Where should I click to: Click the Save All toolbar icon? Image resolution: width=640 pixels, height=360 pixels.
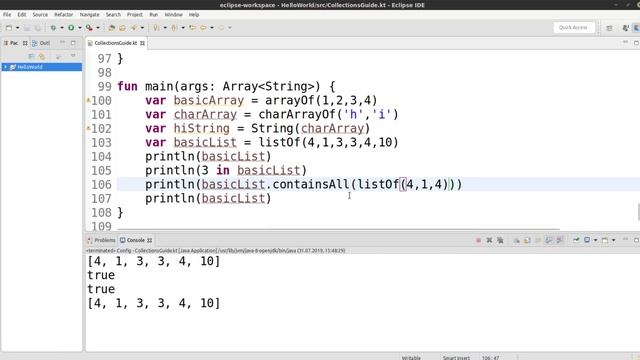(38, 28)
